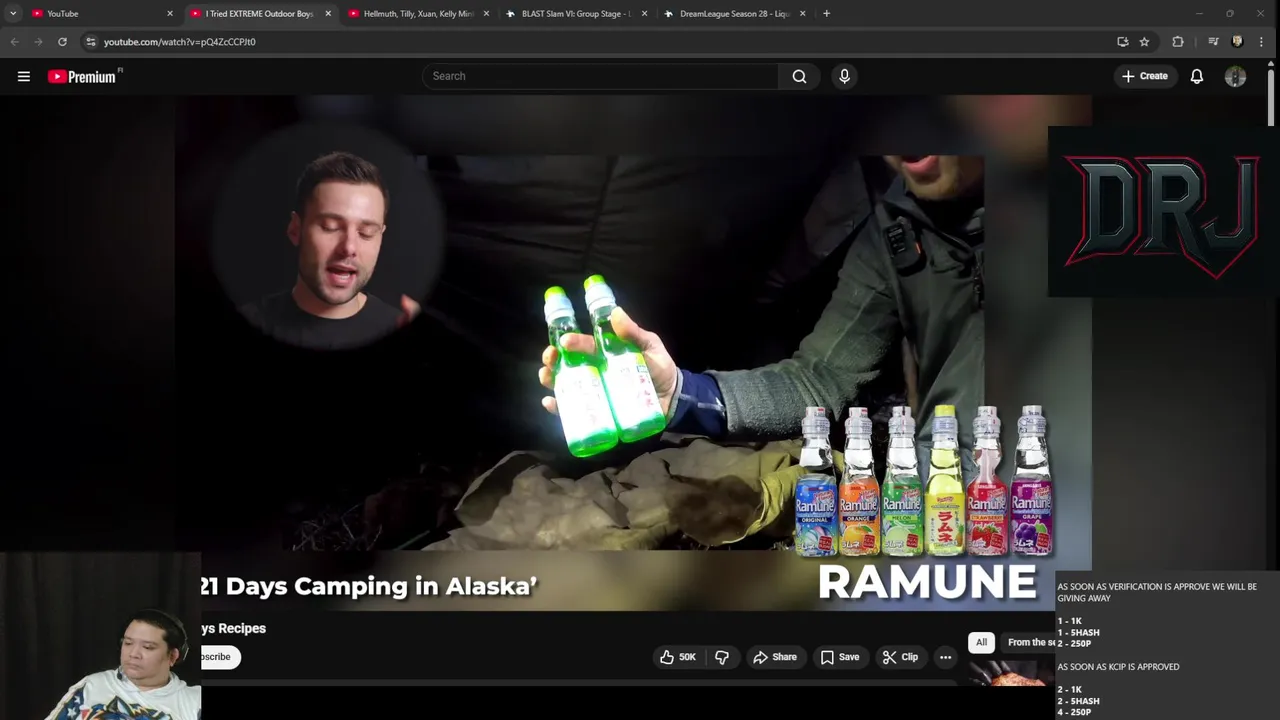Open the YouTube account avatar menu
This screenshot has height=720, width=1280.
[1236, 77]
